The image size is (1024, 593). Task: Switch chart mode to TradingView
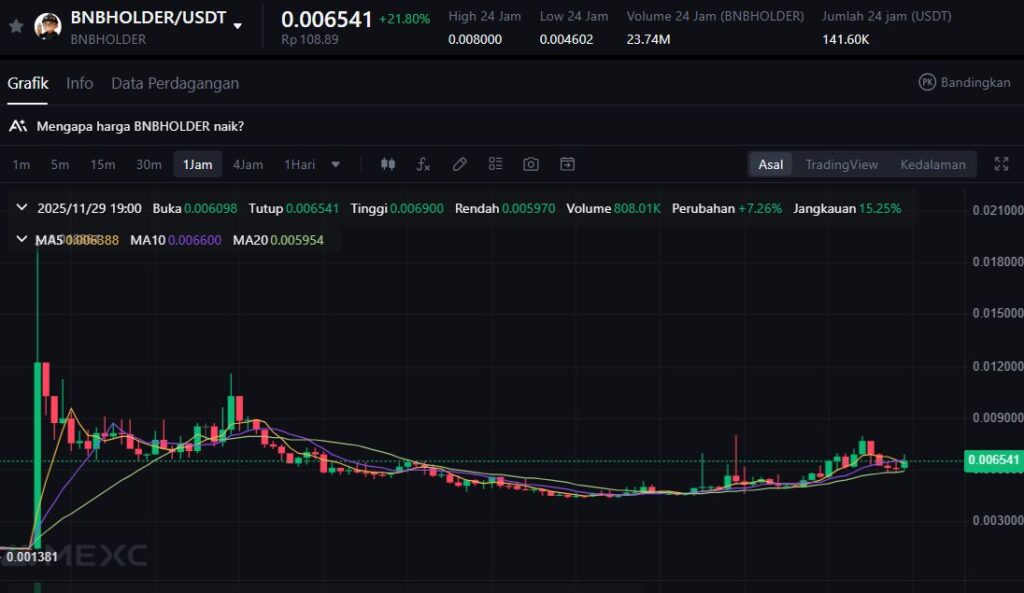841,164
